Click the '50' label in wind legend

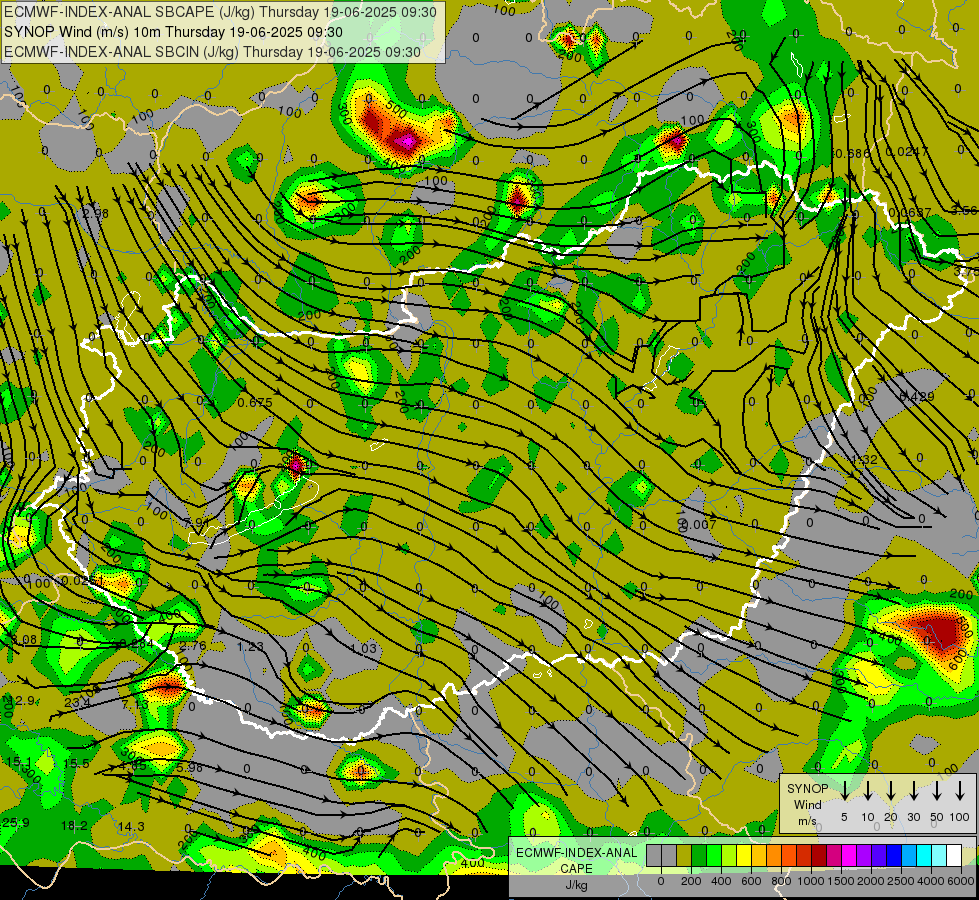937,817
